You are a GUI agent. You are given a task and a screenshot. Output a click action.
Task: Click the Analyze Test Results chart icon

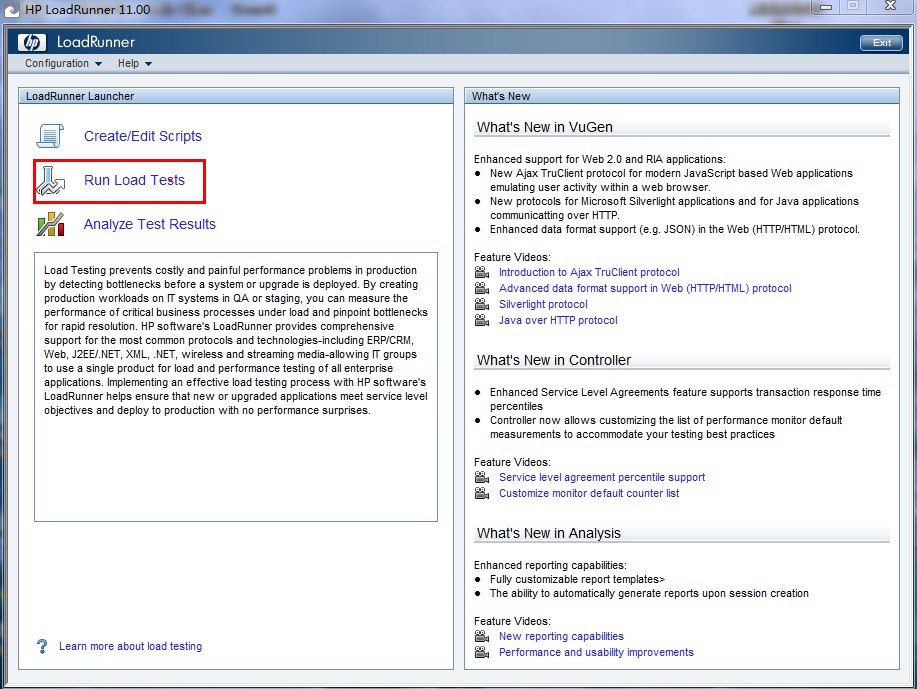[x=51, y=224]
